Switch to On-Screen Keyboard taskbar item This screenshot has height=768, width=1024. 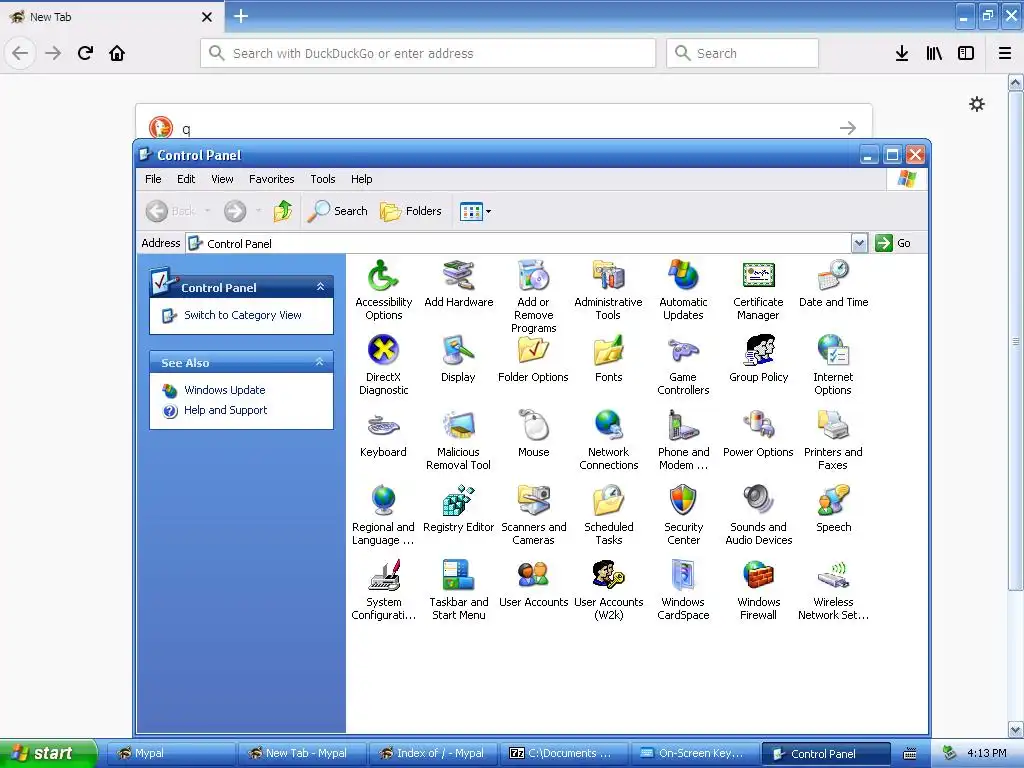(x=694, y=754)
